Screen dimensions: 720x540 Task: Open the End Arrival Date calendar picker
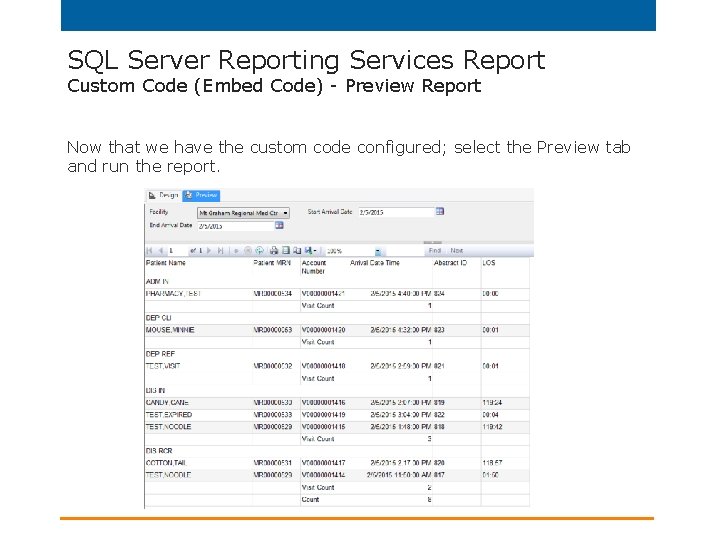[x=279, y=225]
